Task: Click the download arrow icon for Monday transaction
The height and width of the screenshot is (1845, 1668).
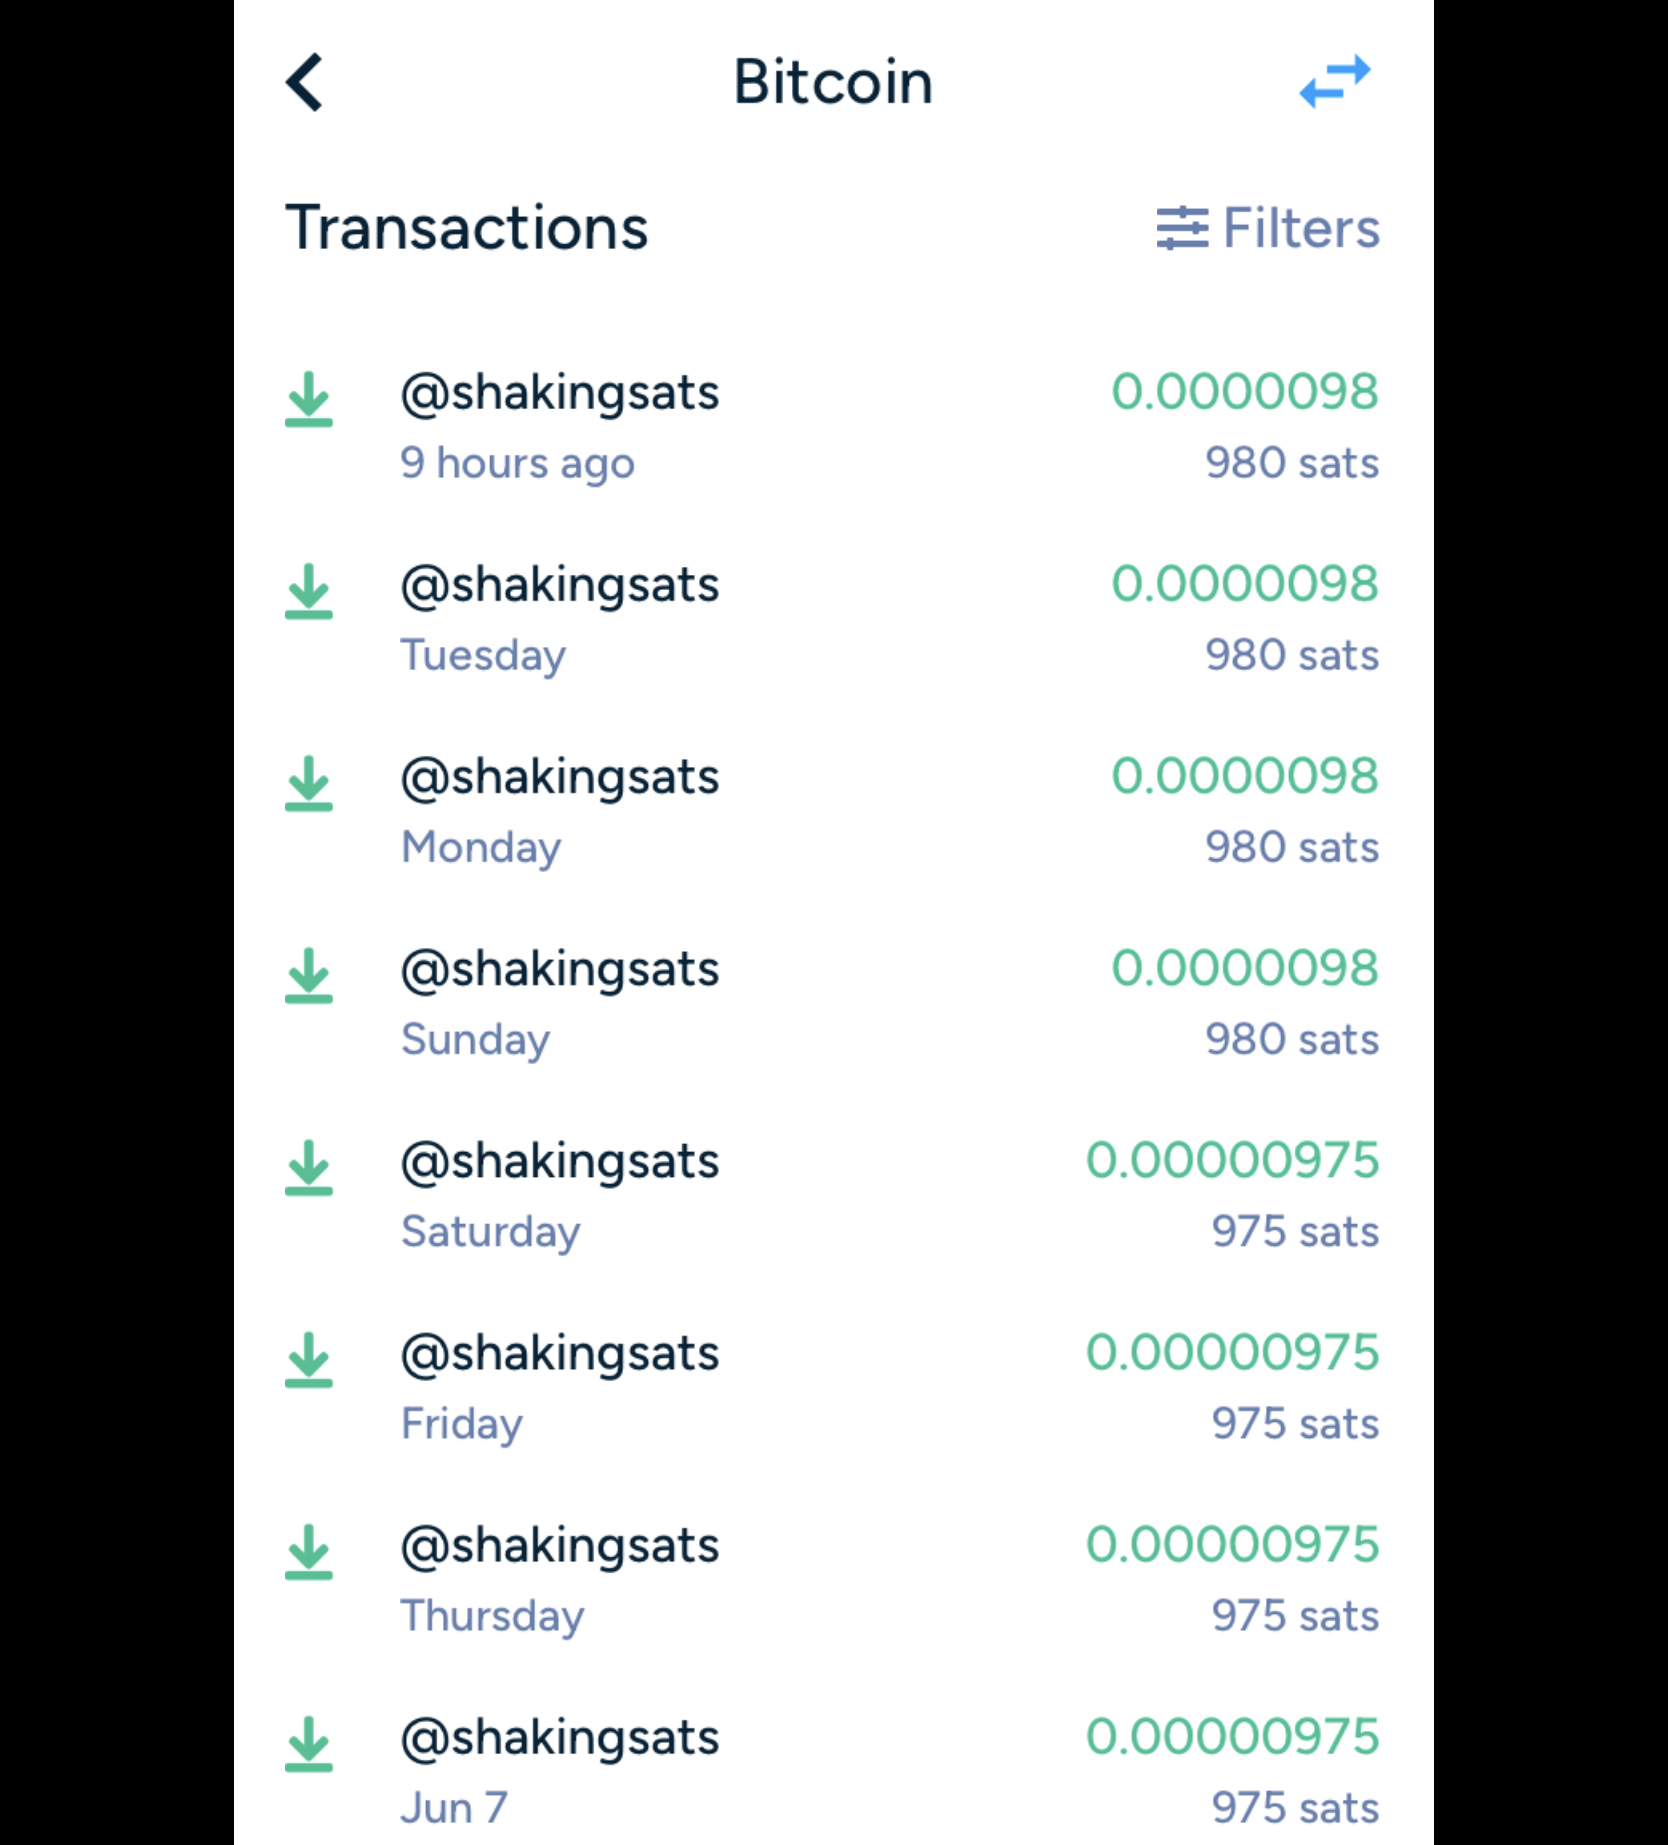Action: point(309,783)
